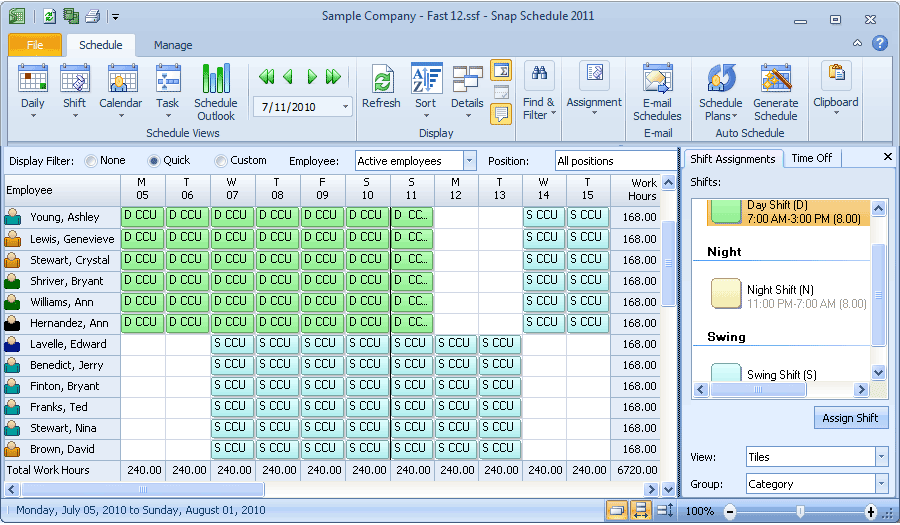The height and width of the screenshot is (525, 900).
Task: Increase zoom with plus button
Action: (x=871, y=511)
